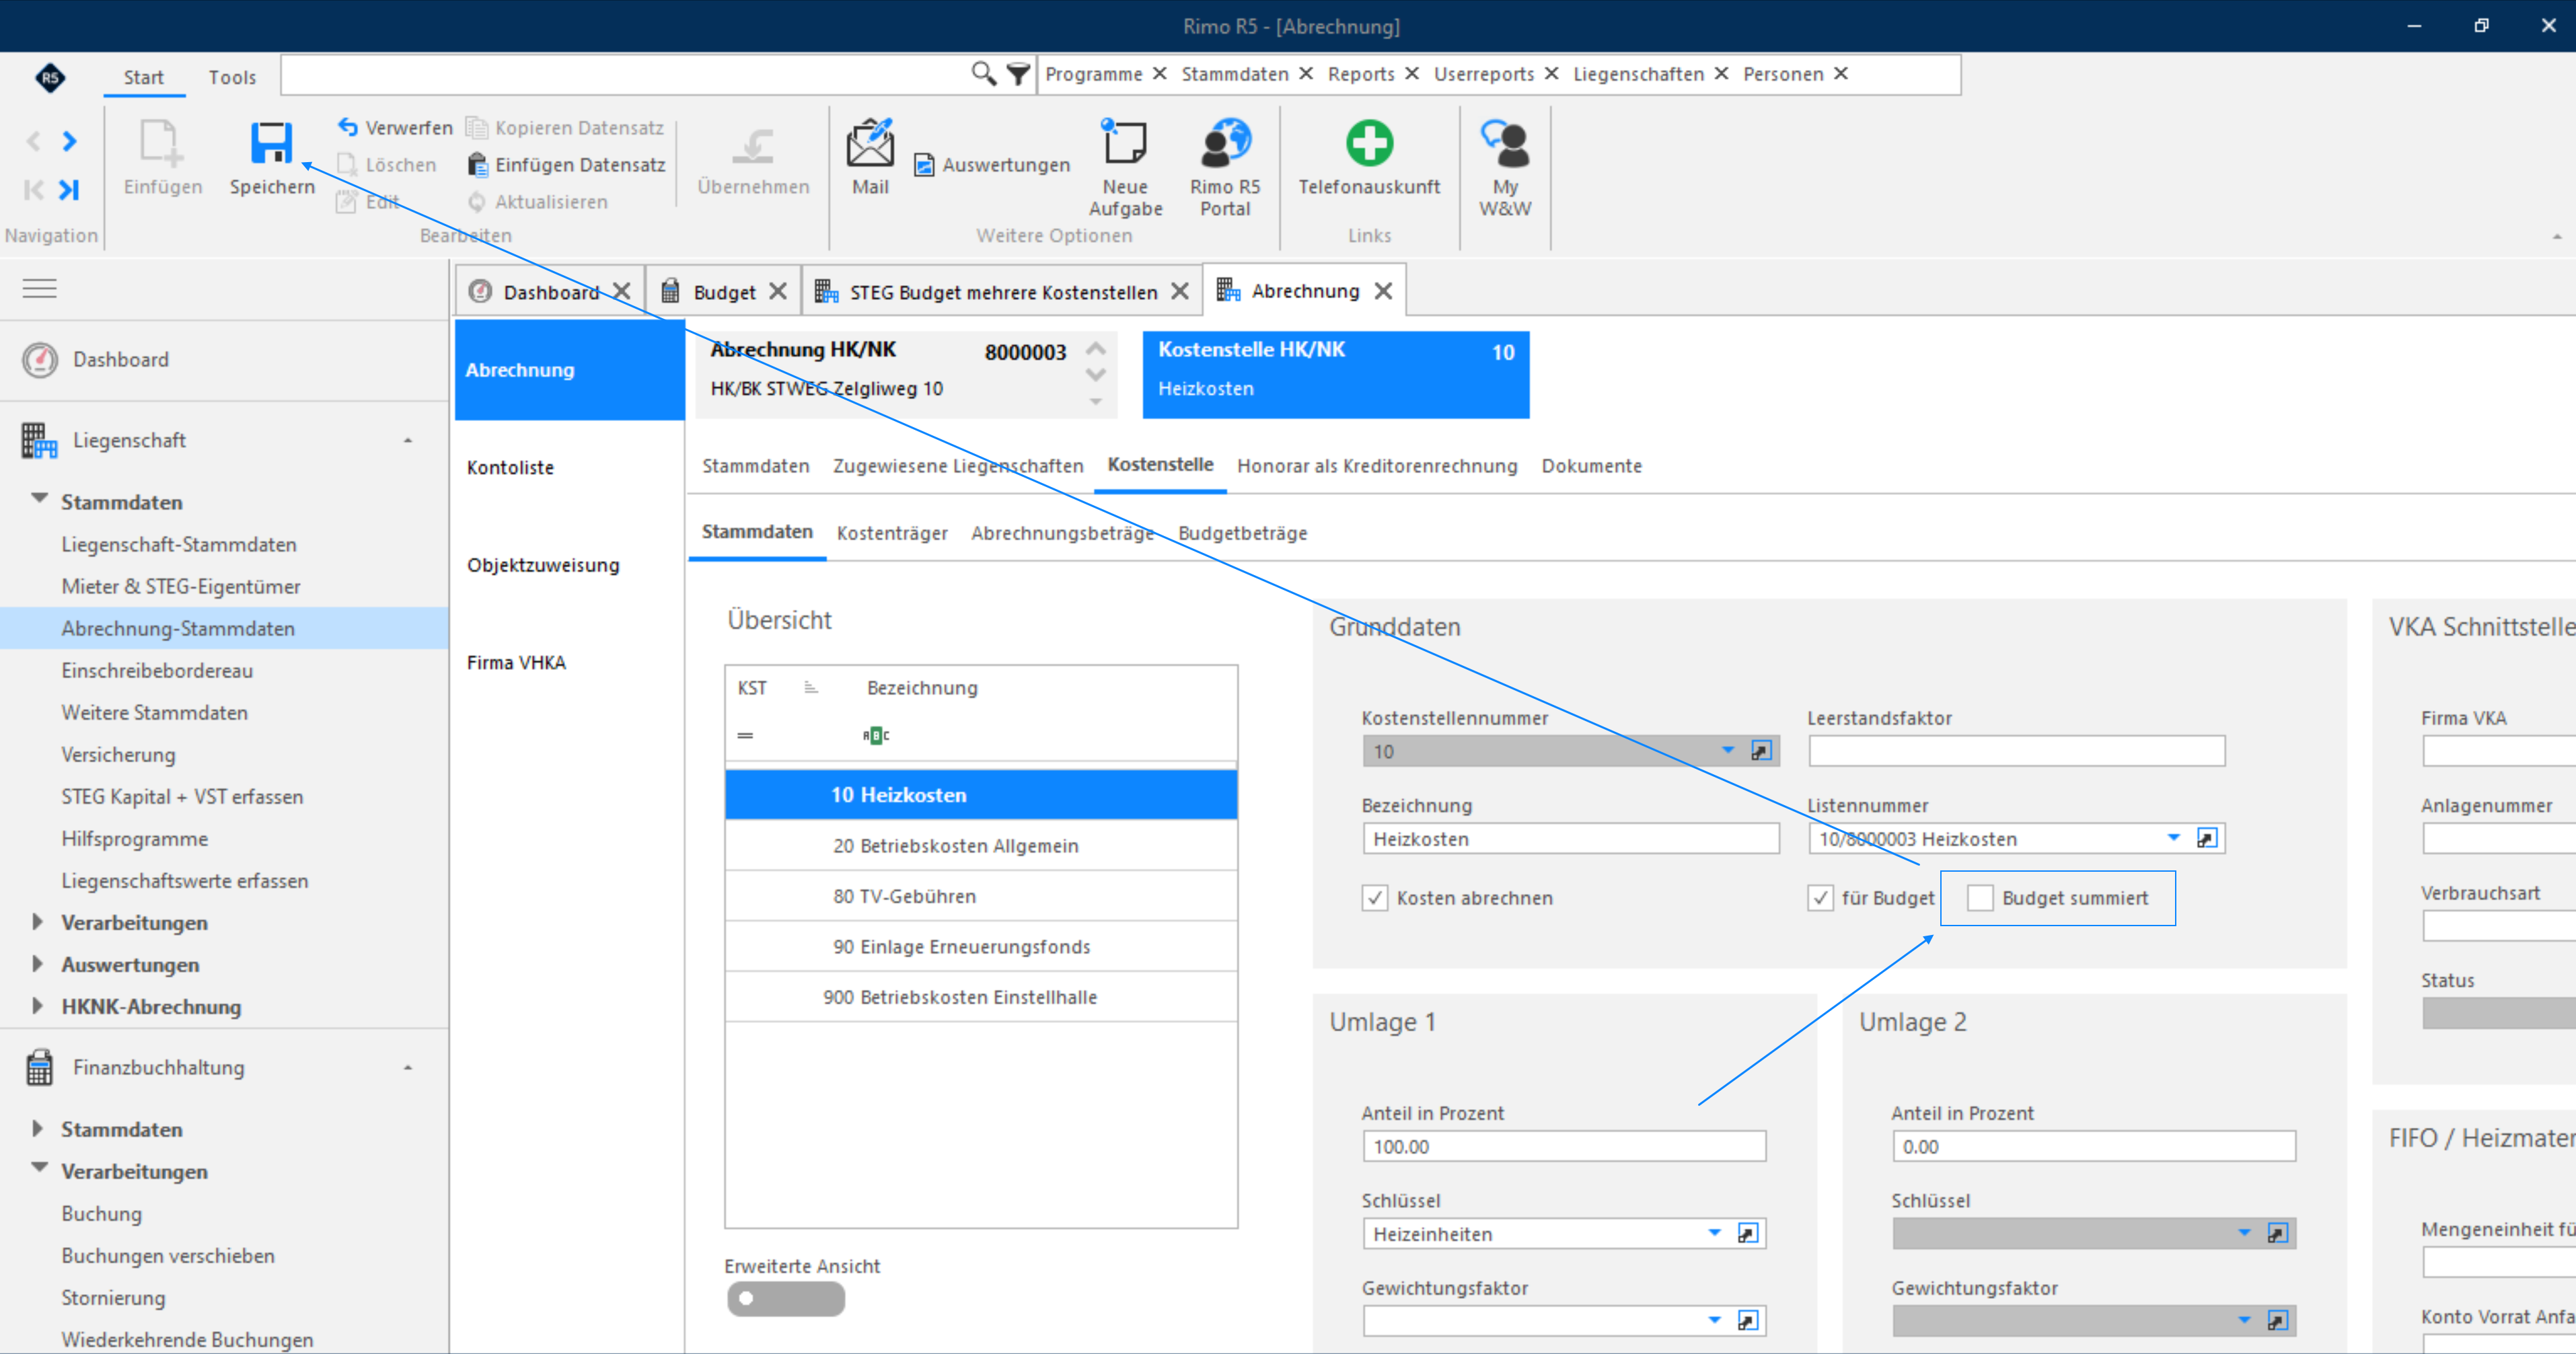Expand Verarbeitungen under Liegenschaft
The height and width of the screenshot is (1354, 2576).
[38, 922]
